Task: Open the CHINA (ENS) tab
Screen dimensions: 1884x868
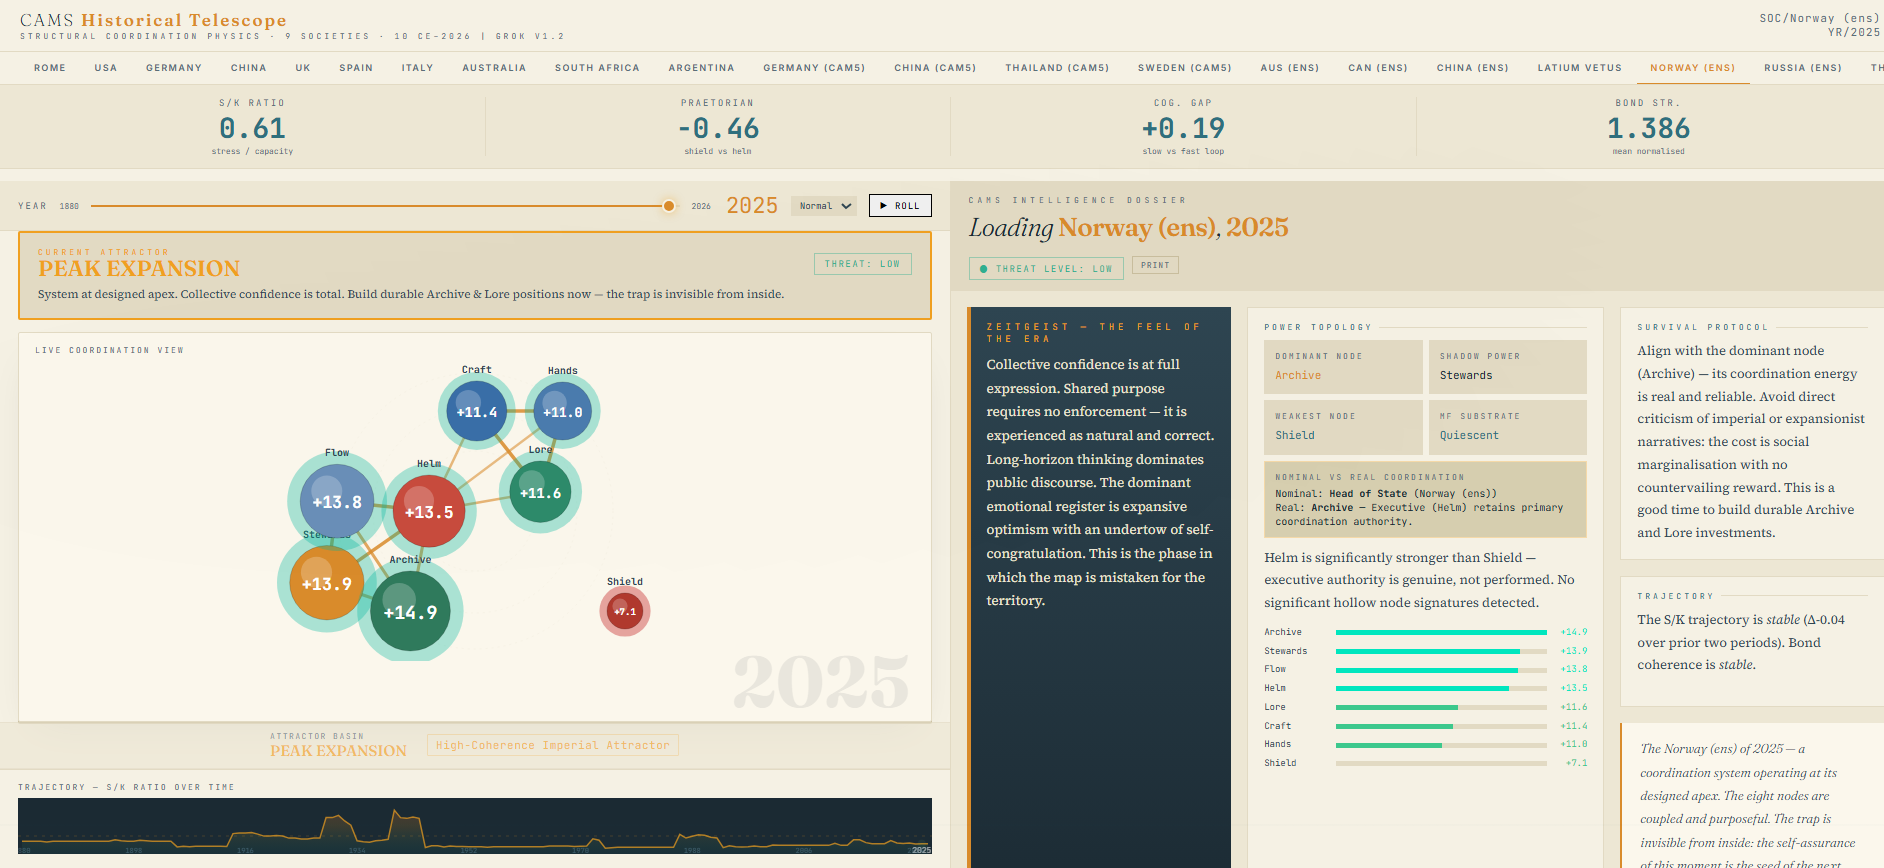Action: 1472,68
